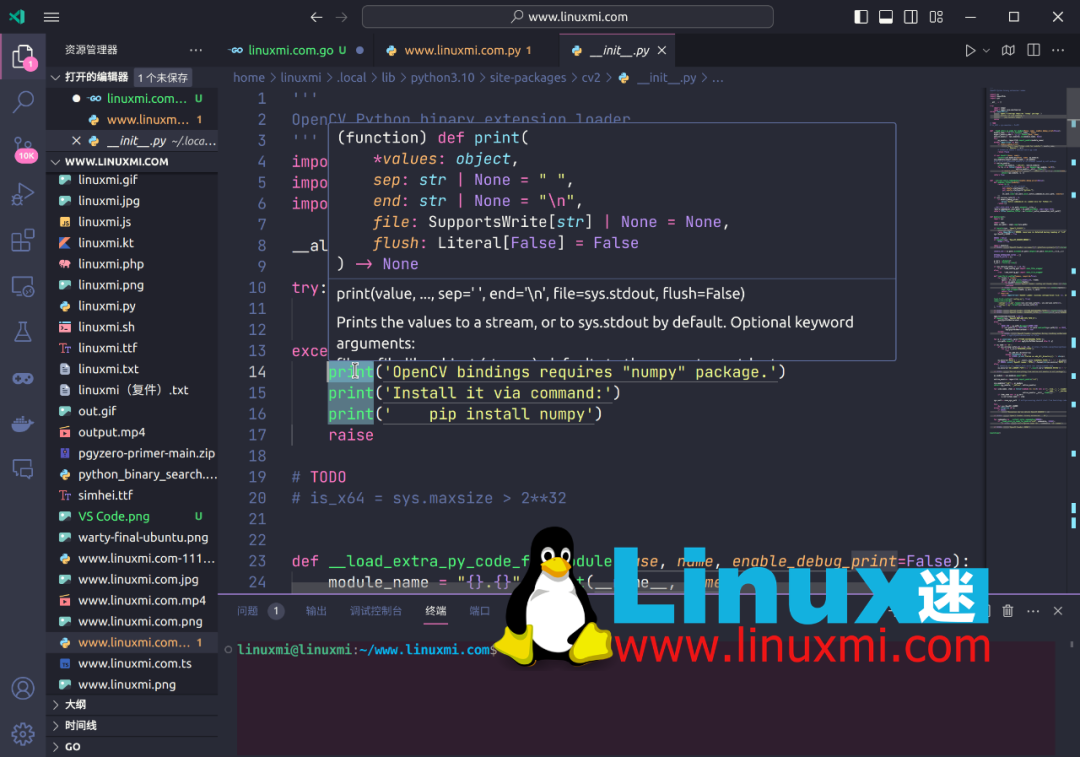The width and height of the screenshot is (1080, 757).
Task: Click the 1 个未保存 unsaved badge
Action: (163, 78)
